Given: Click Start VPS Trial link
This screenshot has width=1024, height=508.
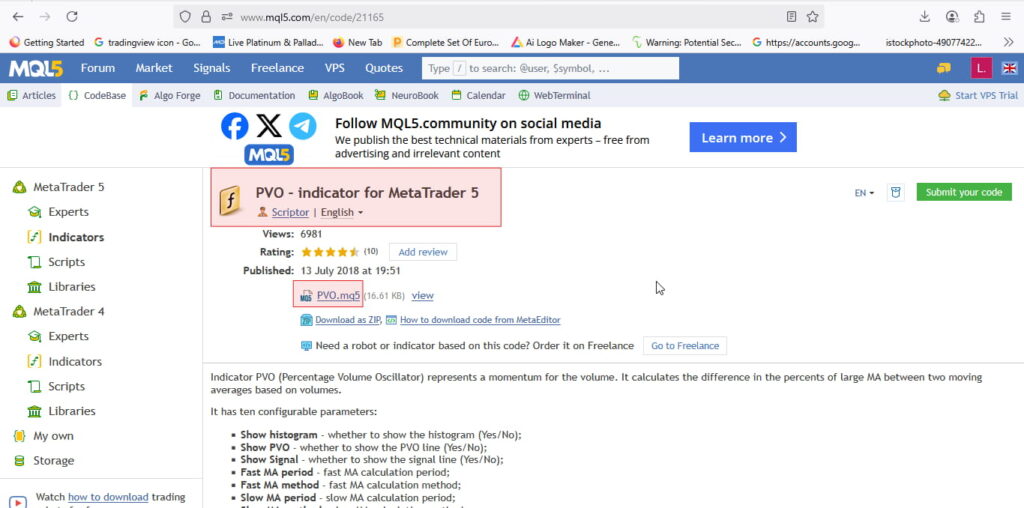Looking at the screenshot, I should point(978,95).
